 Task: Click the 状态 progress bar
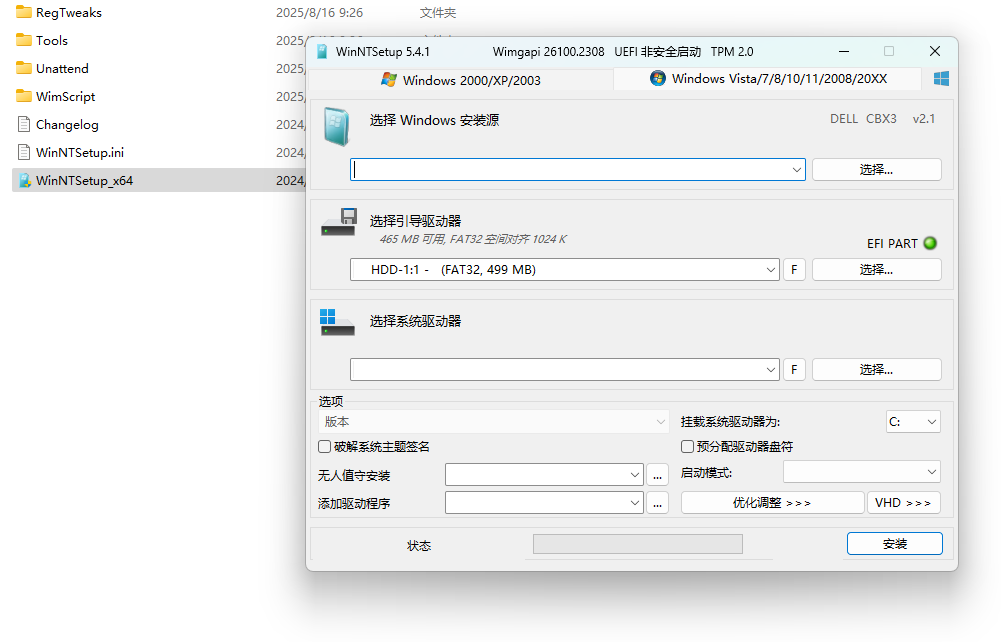coord(638,544)
